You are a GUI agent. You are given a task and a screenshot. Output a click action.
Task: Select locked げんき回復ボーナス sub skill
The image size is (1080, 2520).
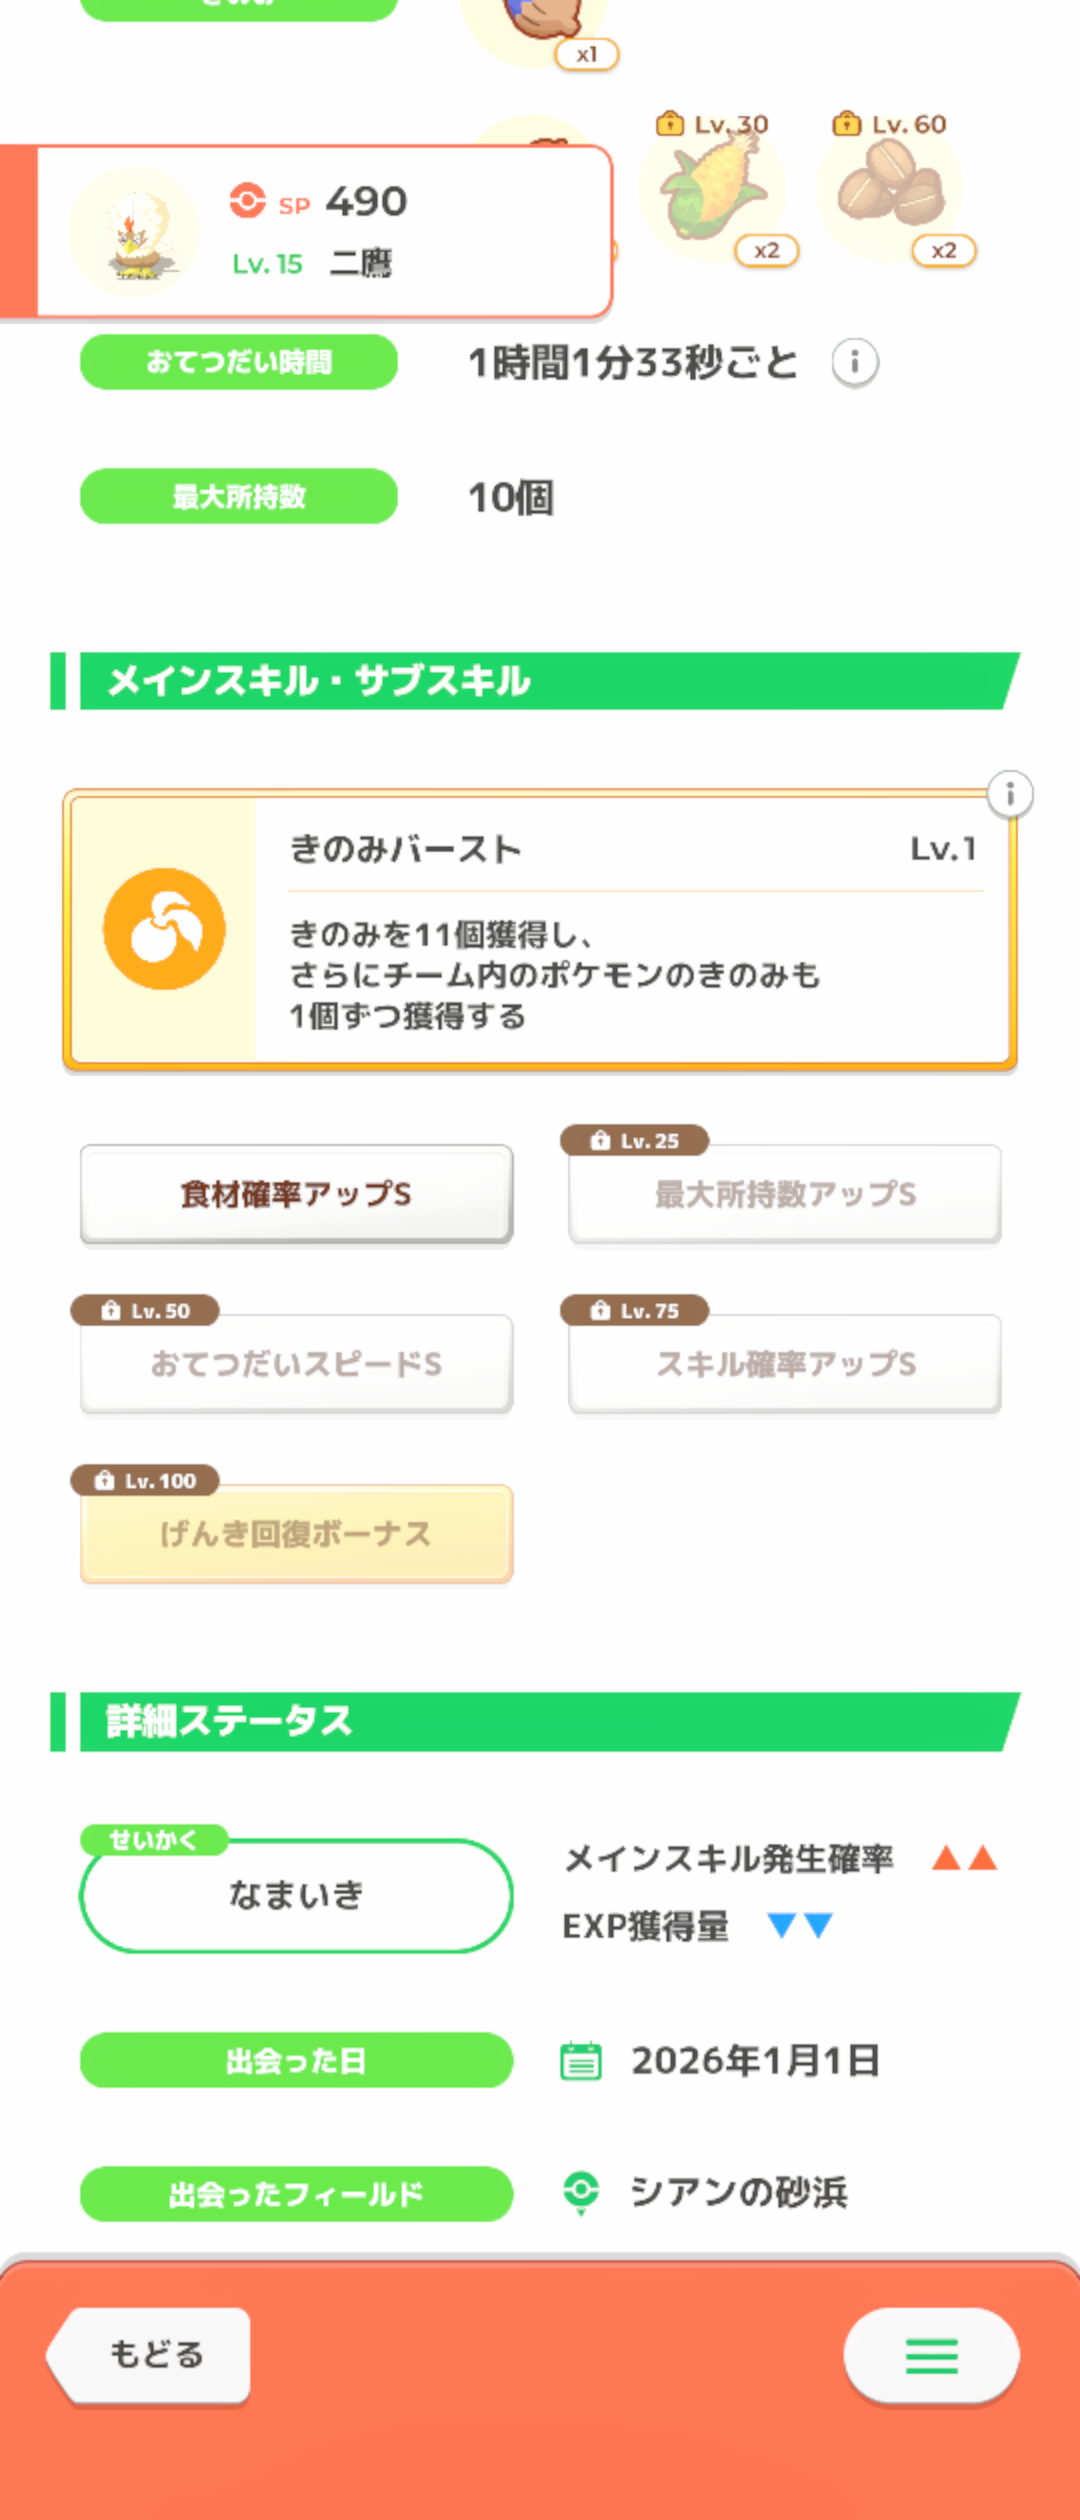(x=296, y=1534)
